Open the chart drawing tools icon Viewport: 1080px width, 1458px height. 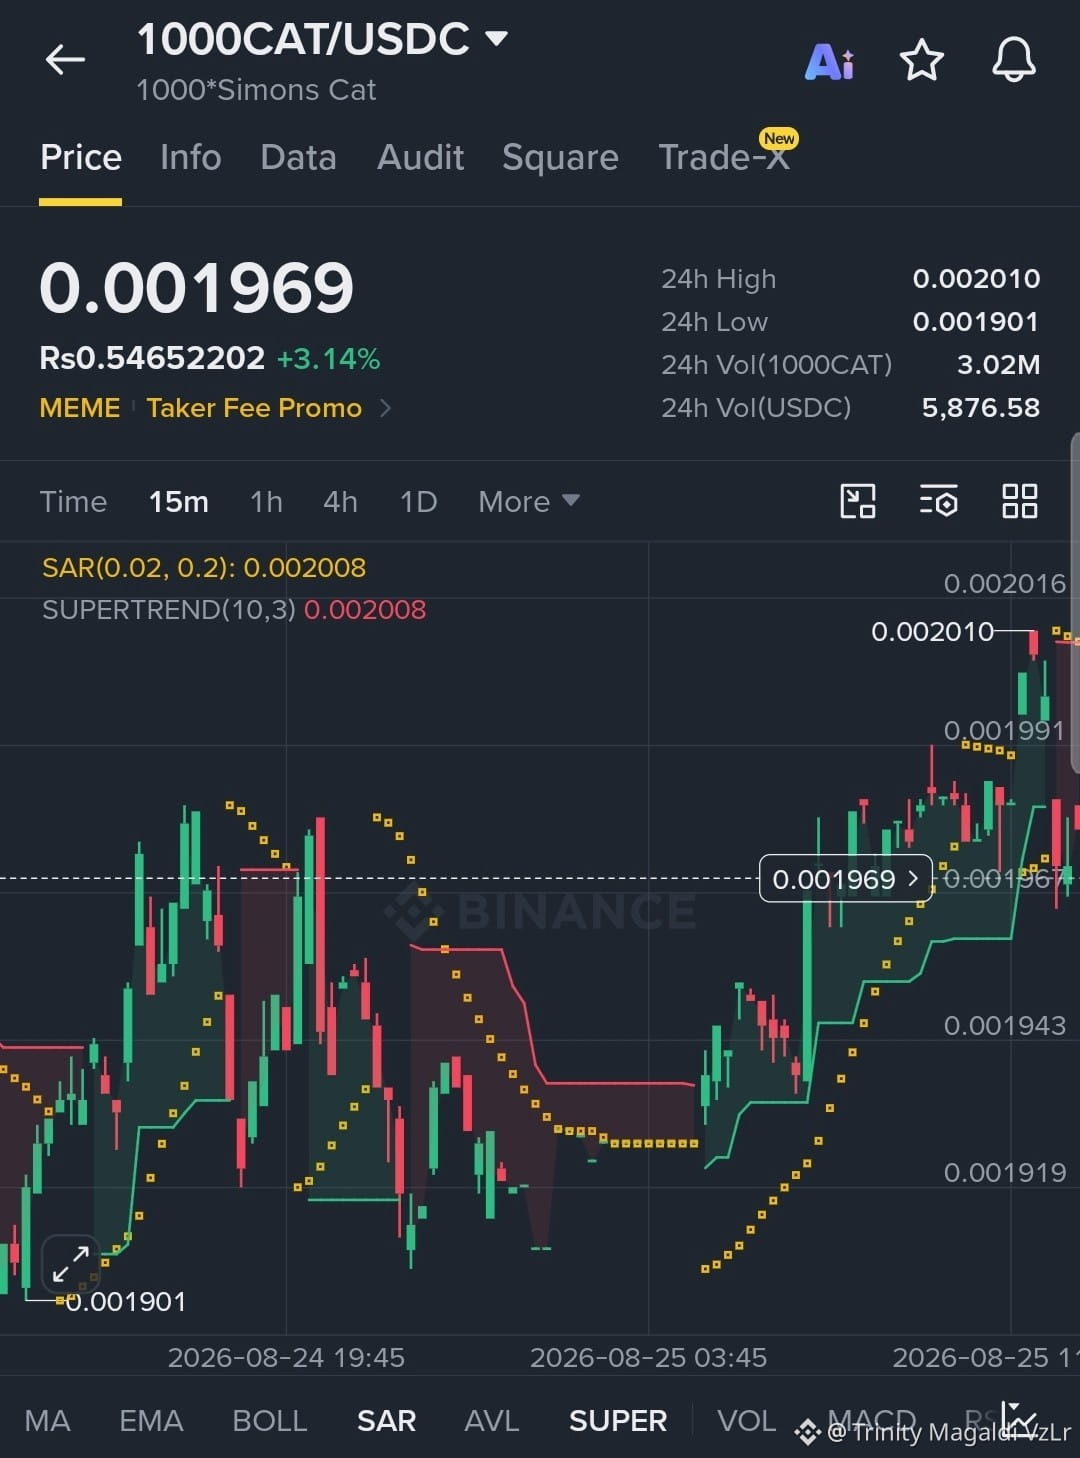point(858,501)
